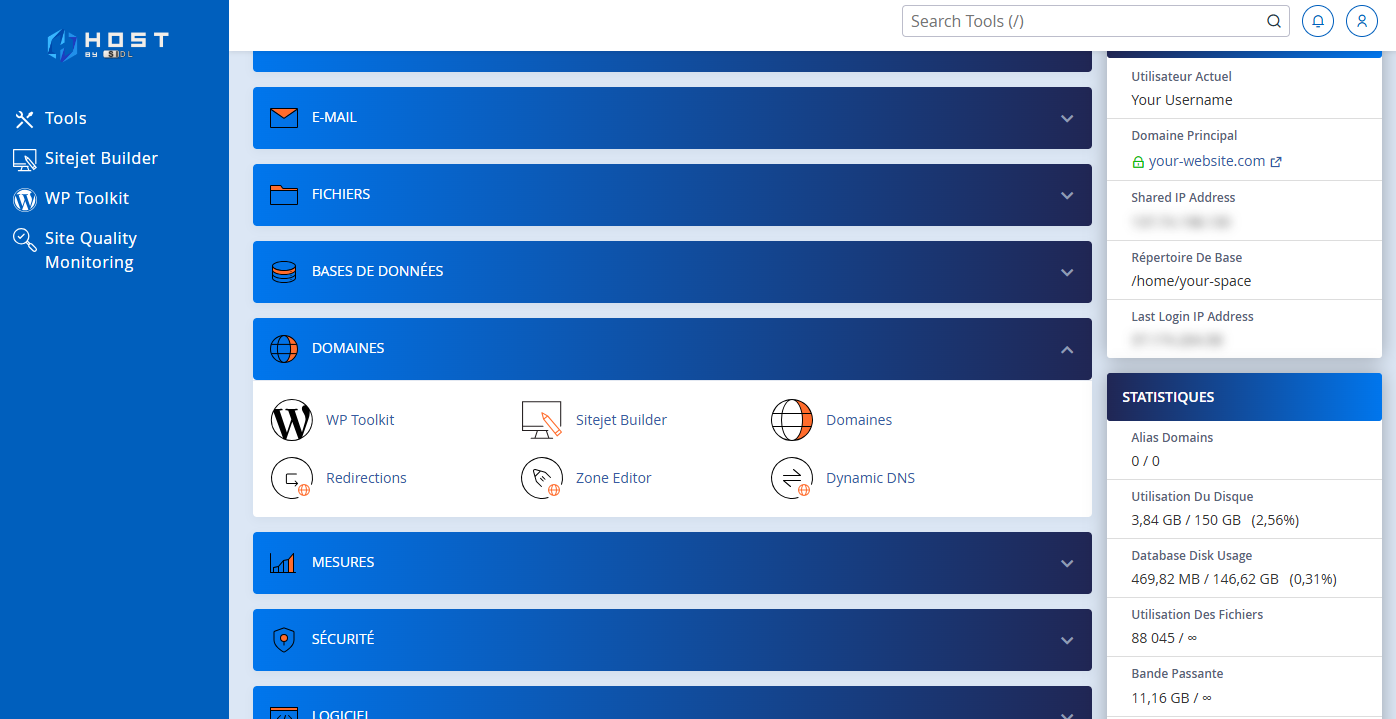1396x719 pixels.
Task: Expand the E-MAIL section chevron
Action: (1067, 118)
